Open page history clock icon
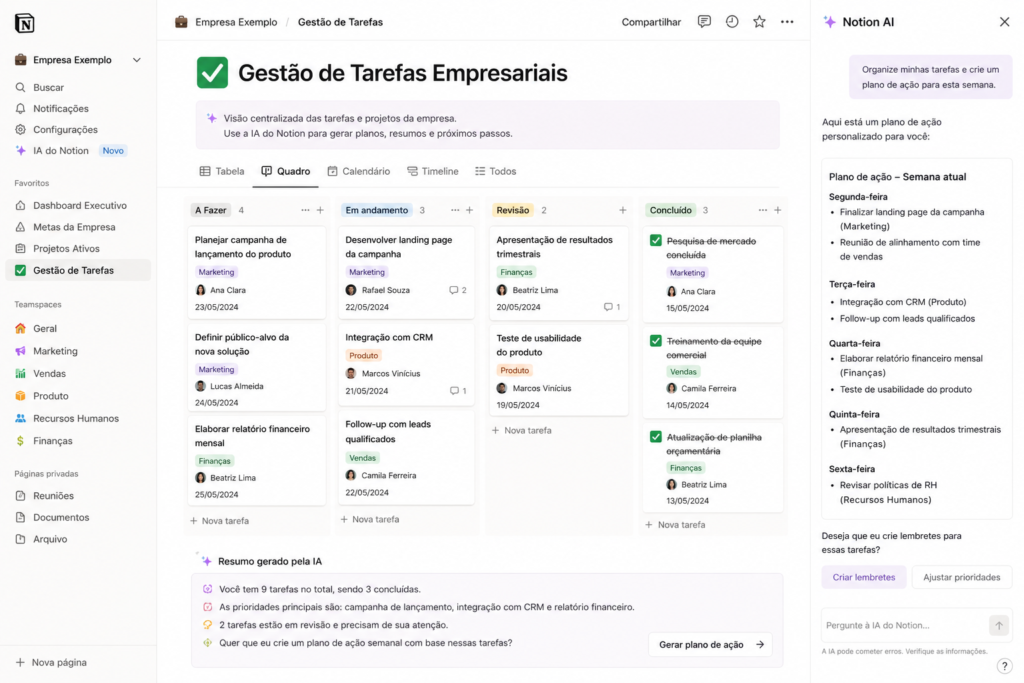1024x683 pixels. pyautogui.click(x=732, y=22)
